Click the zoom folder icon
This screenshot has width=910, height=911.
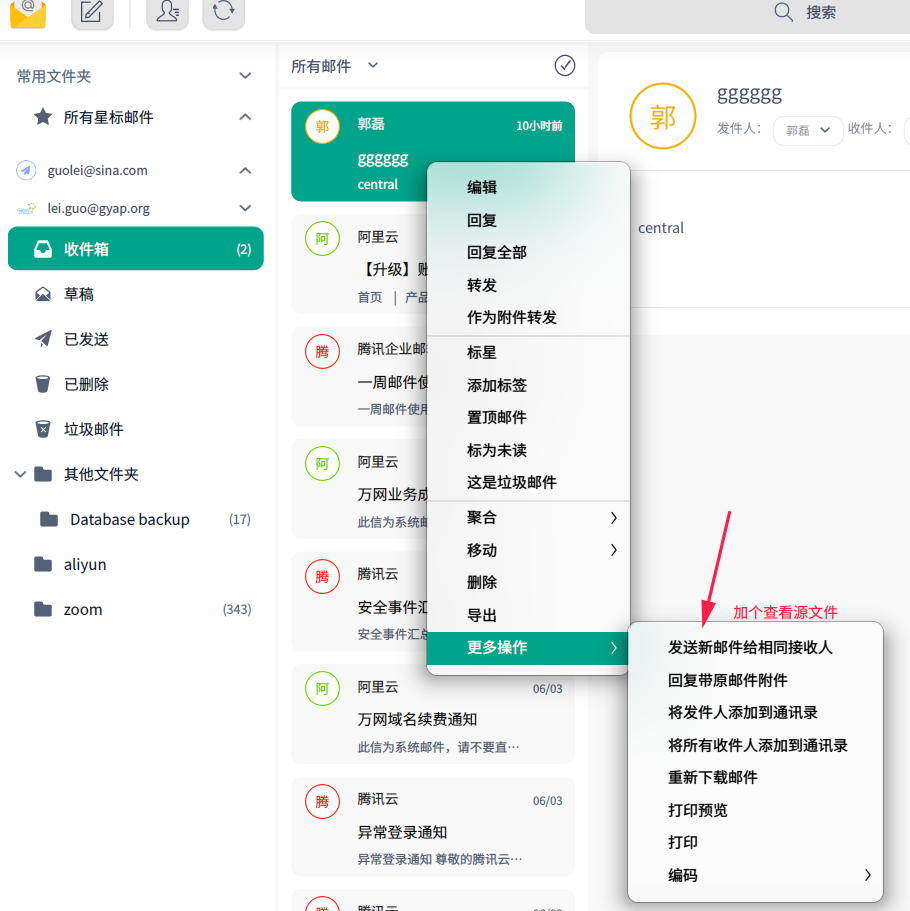pos(43,609)
